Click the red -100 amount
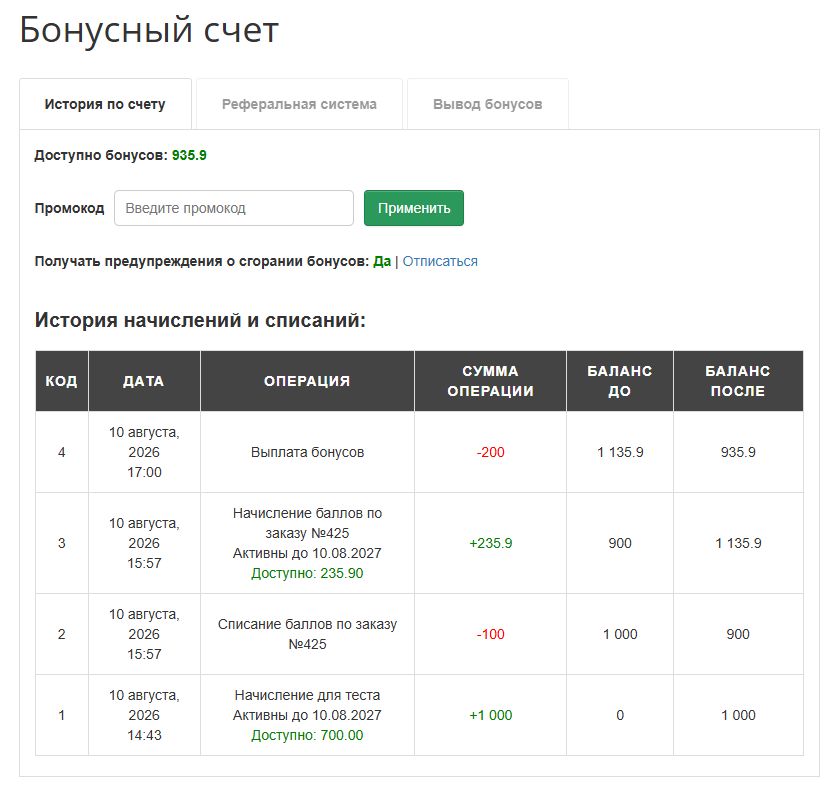This screenshot has height=787, width=840. pyautogui.click(x=491, y=634)
